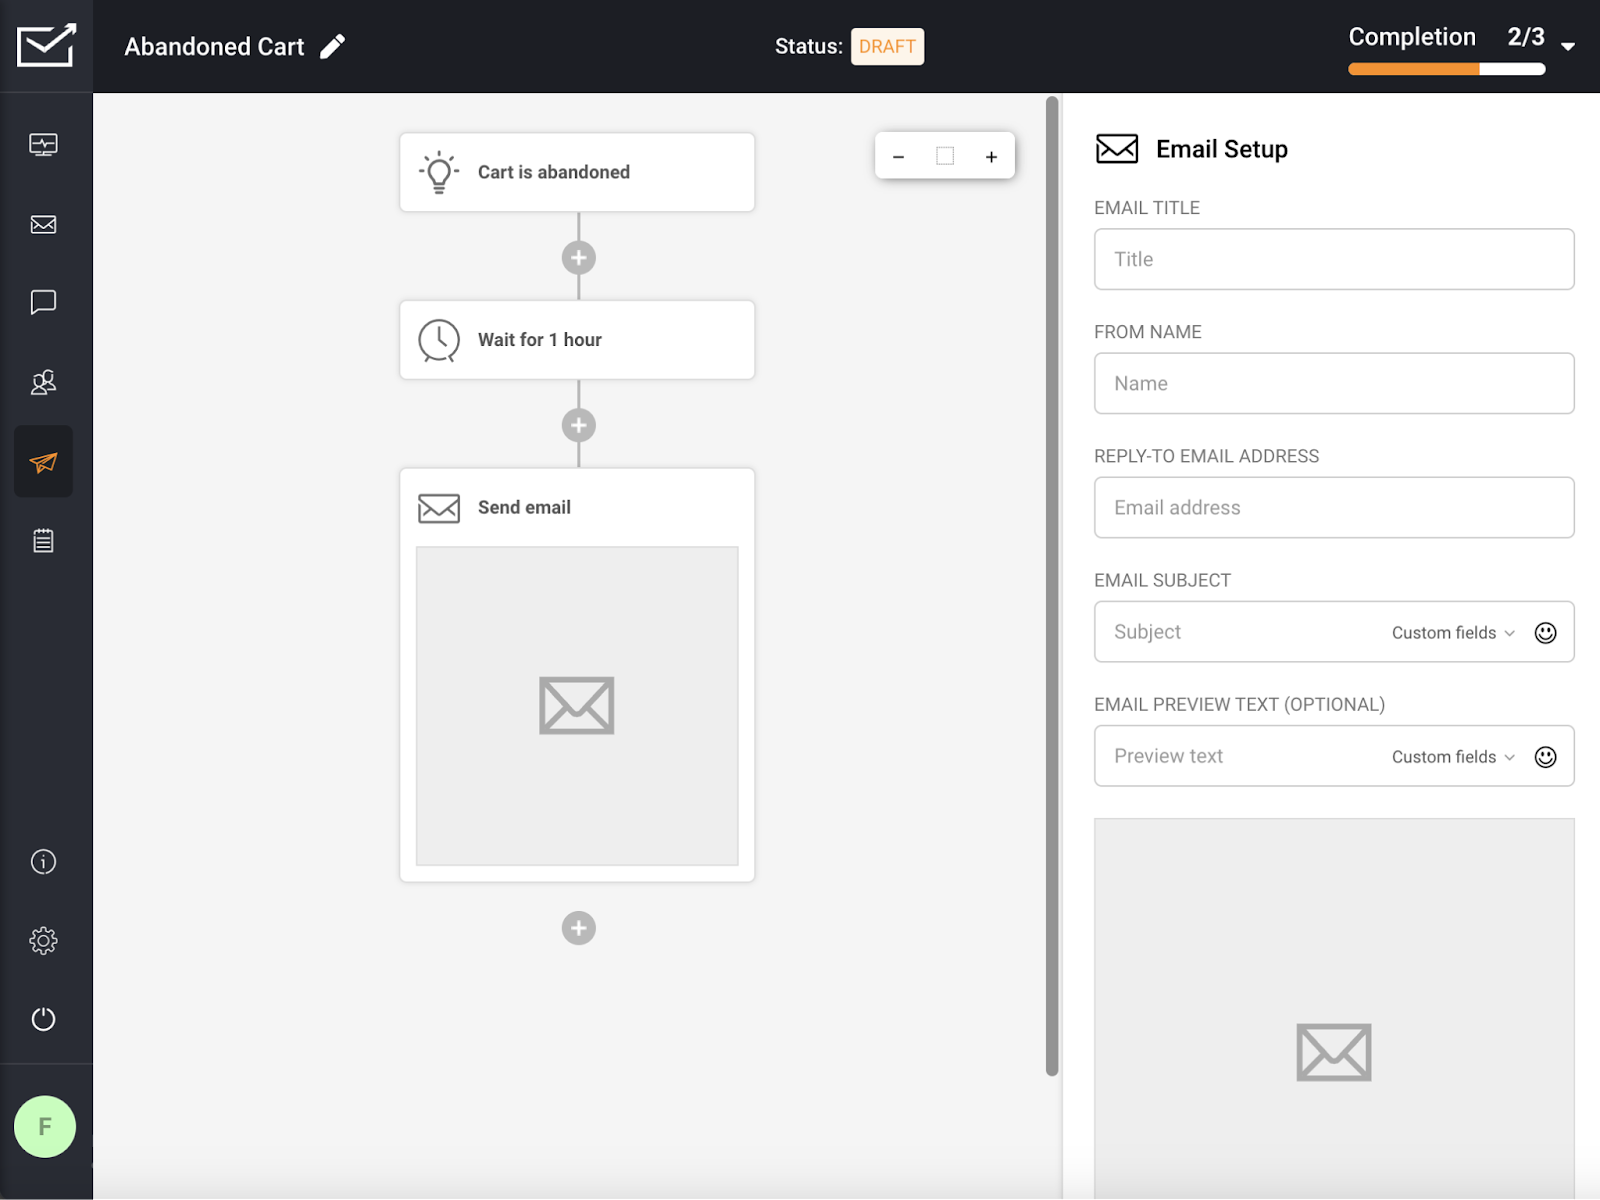Open the Forms clipboard icon in sidebar

pos(43,541)
